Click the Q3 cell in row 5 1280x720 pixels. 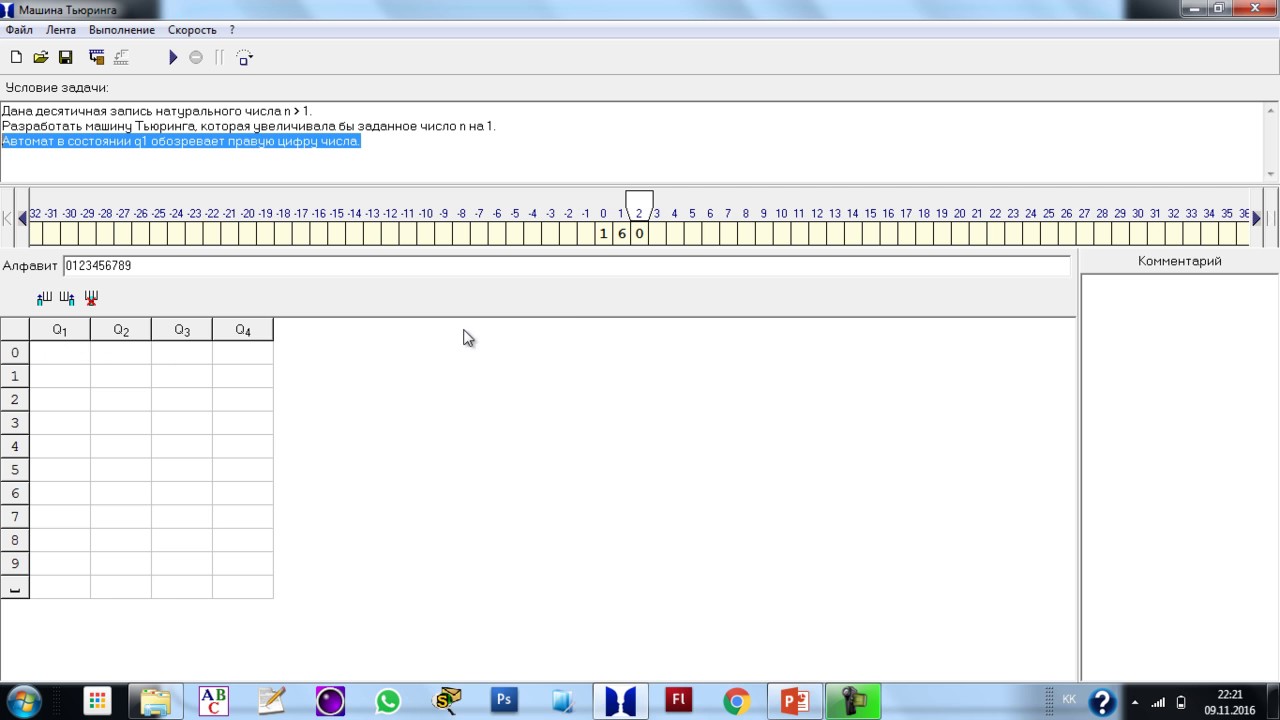182,470
